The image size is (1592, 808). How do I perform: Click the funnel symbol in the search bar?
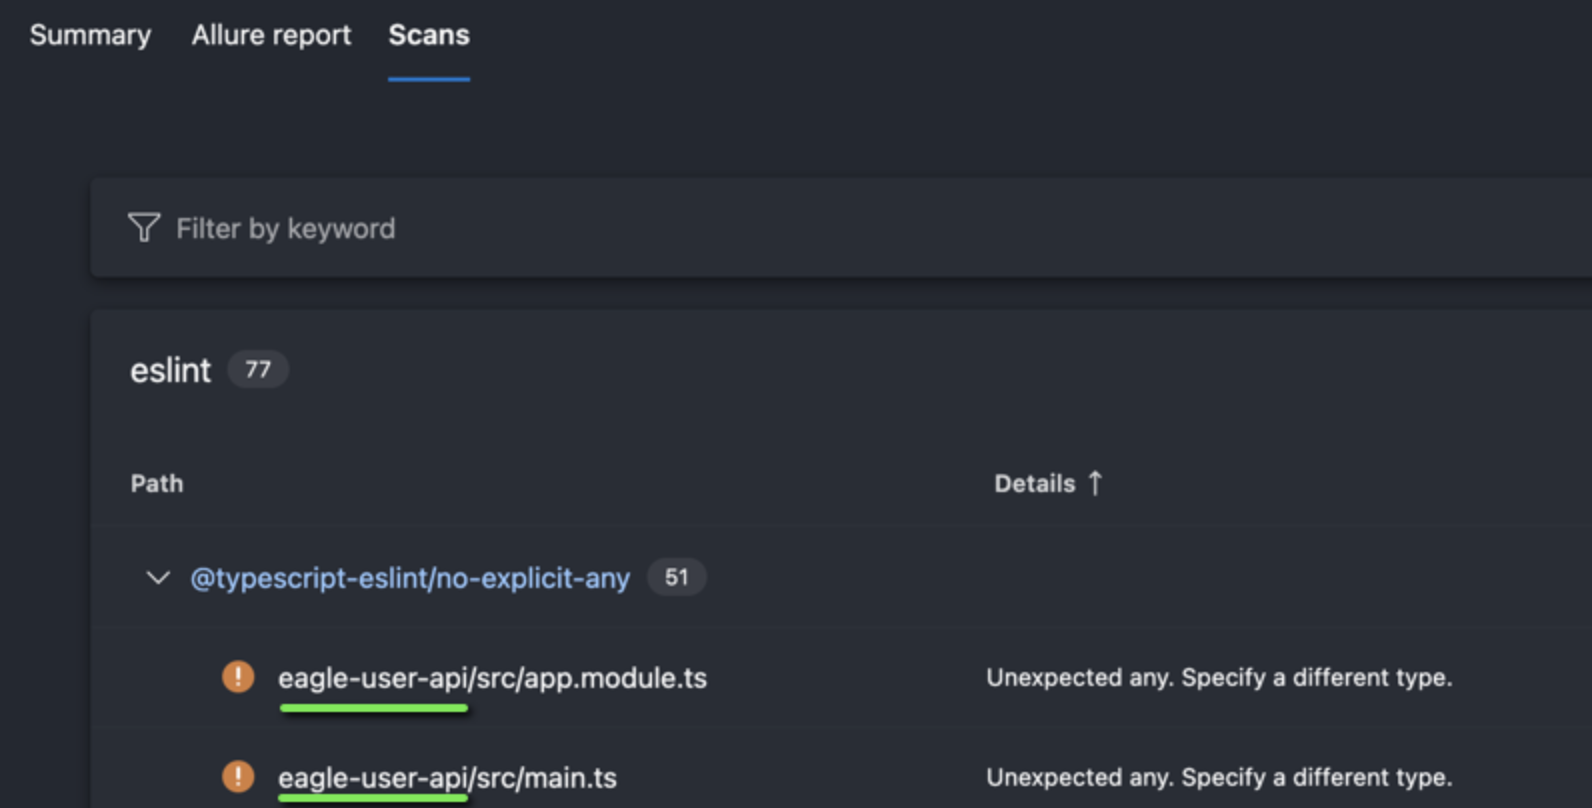pos(143,227)
